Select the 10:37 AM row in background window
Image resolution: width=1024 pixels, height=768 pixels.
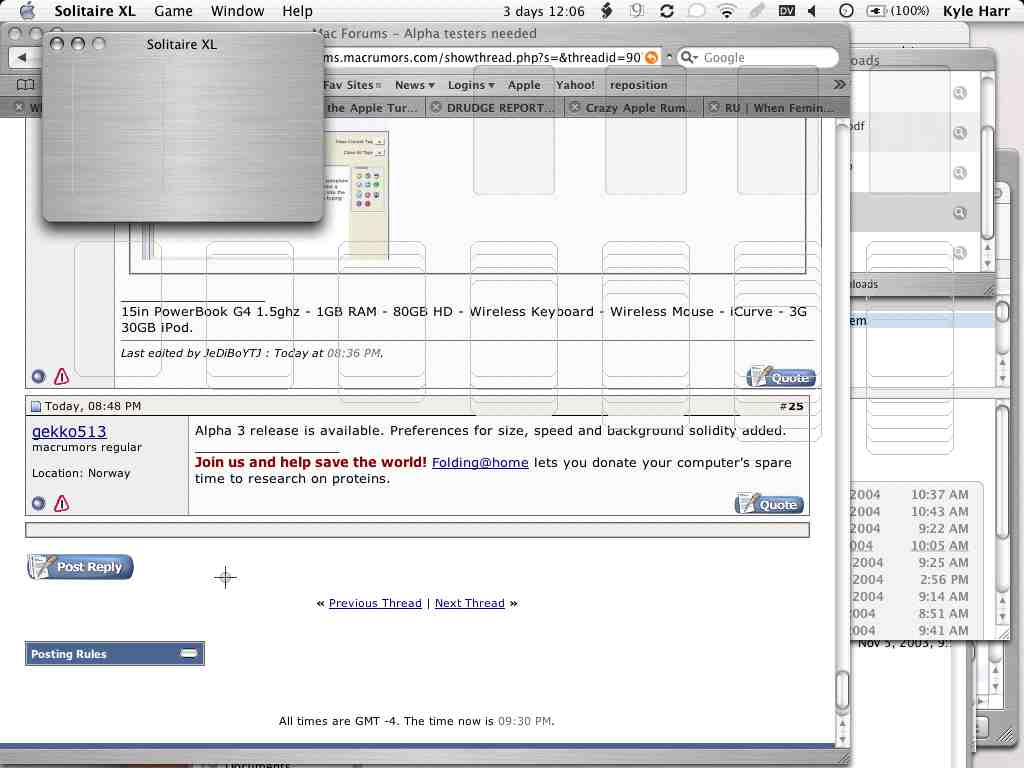point(909,494)
